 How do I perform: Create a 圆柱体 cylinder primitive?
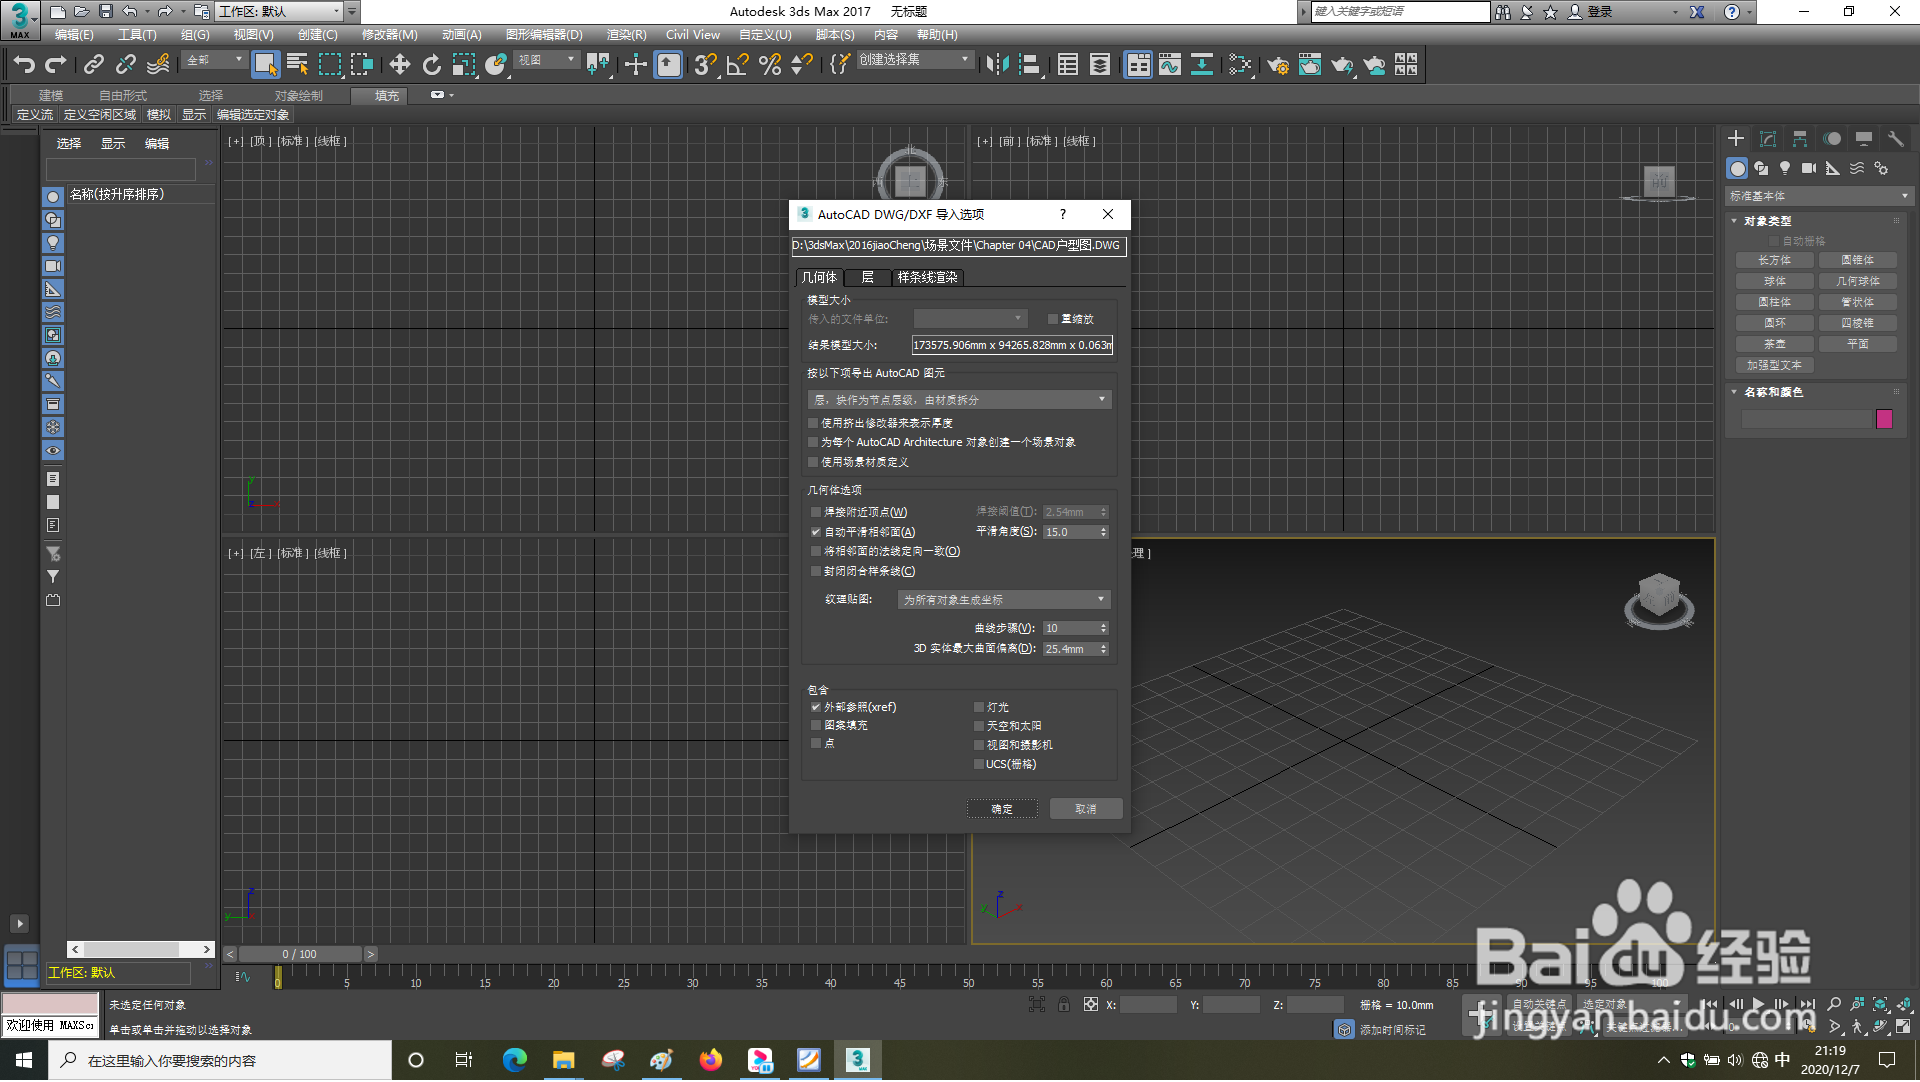[1775, 302]
